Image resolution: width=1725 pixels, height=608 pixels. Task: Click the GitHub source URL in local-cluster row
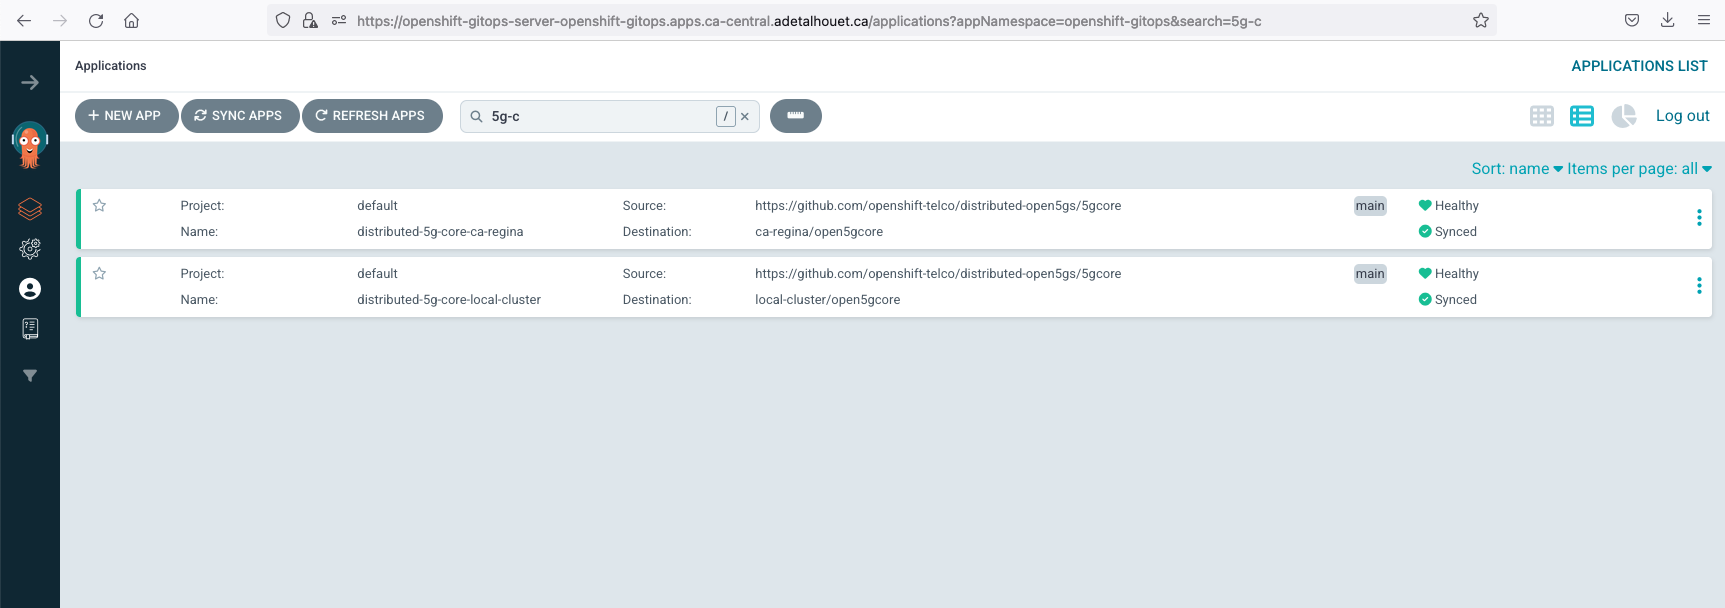pyautogui.click(x=938, y=273)
